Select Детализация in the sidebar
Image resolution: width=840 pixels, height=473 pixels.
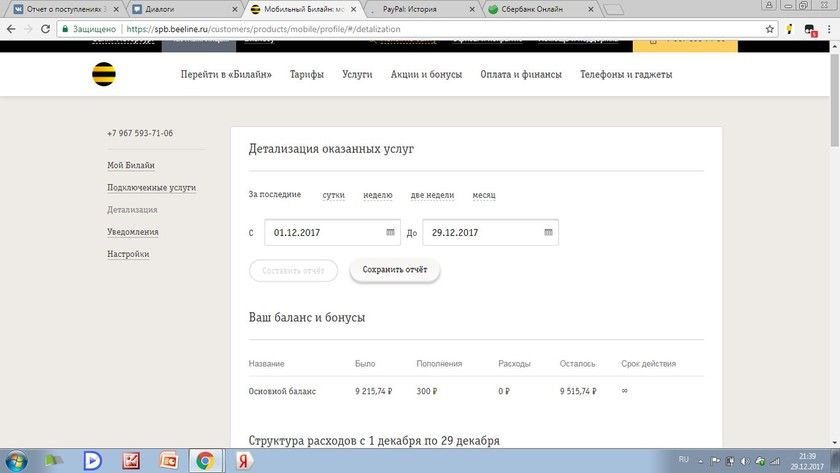(x=132, y=209)
